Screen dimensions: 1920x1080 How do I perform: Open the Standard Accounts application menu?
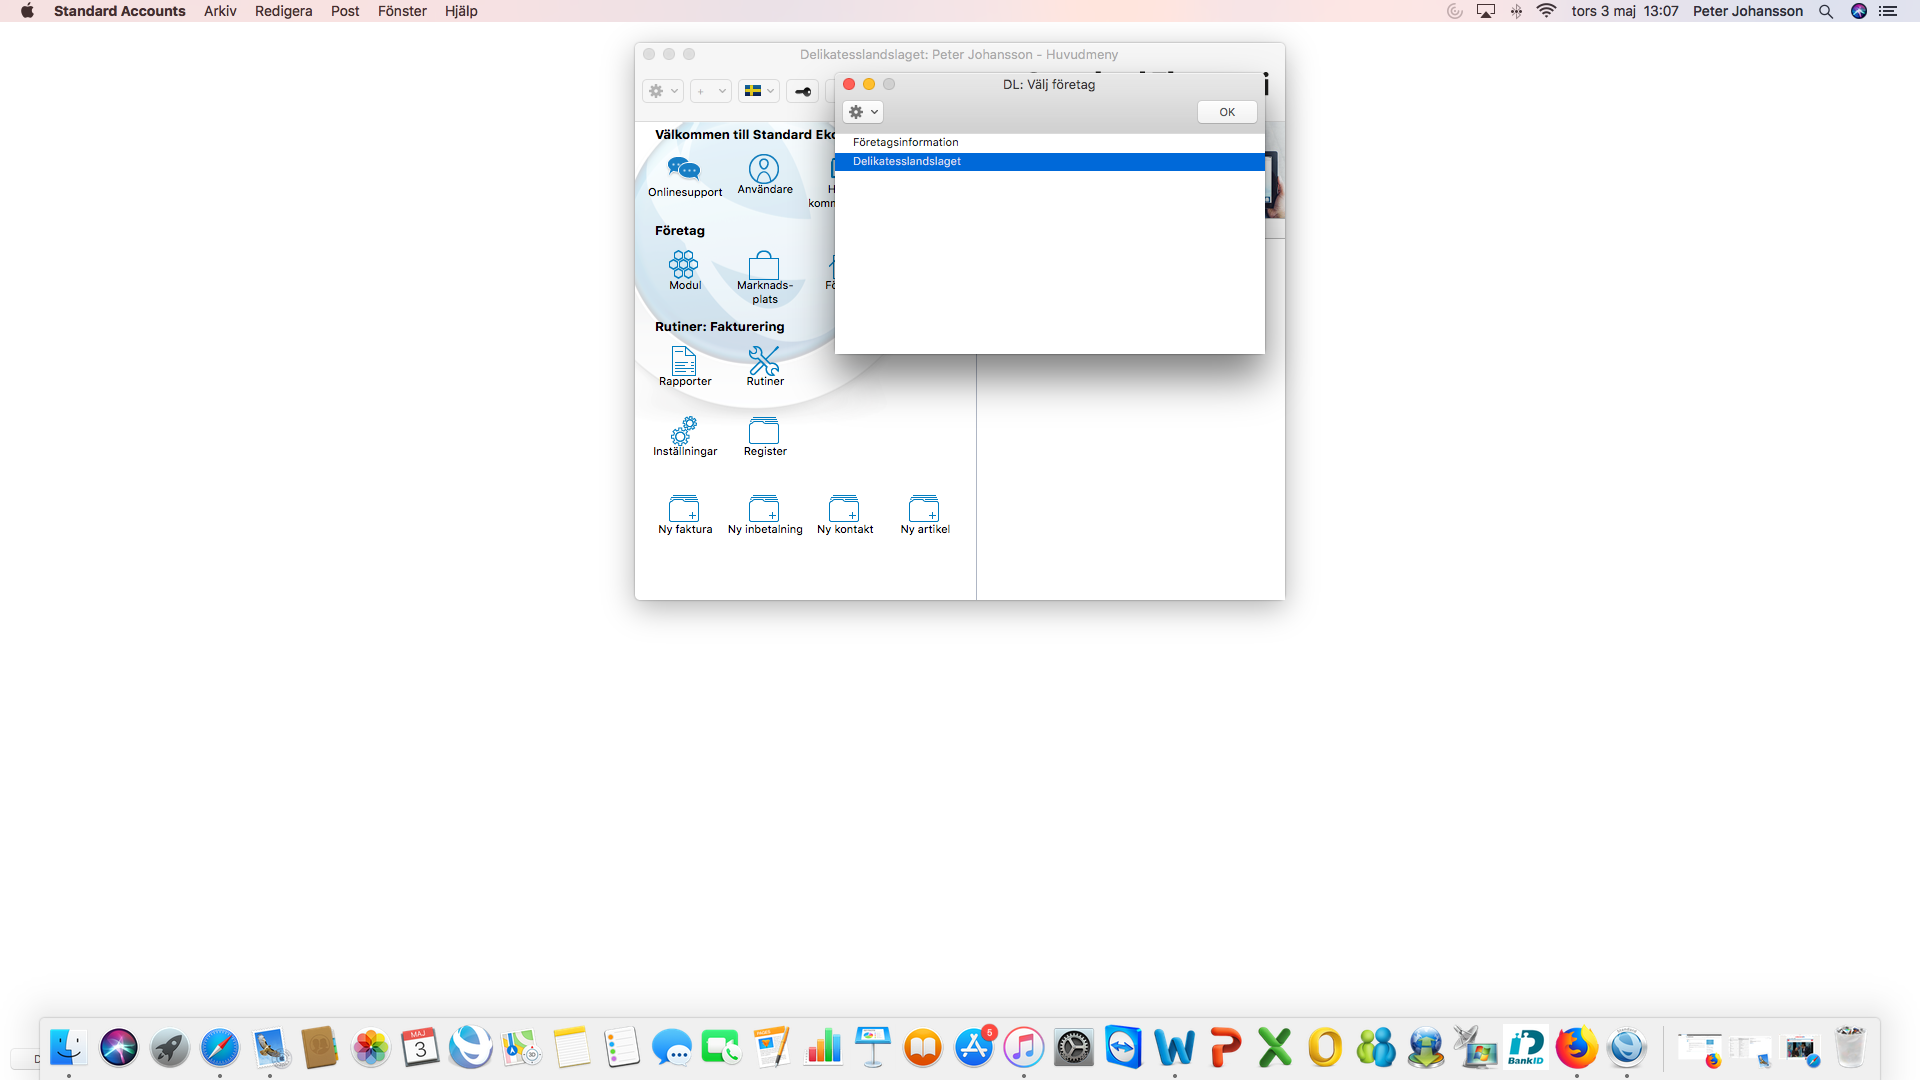120,11
